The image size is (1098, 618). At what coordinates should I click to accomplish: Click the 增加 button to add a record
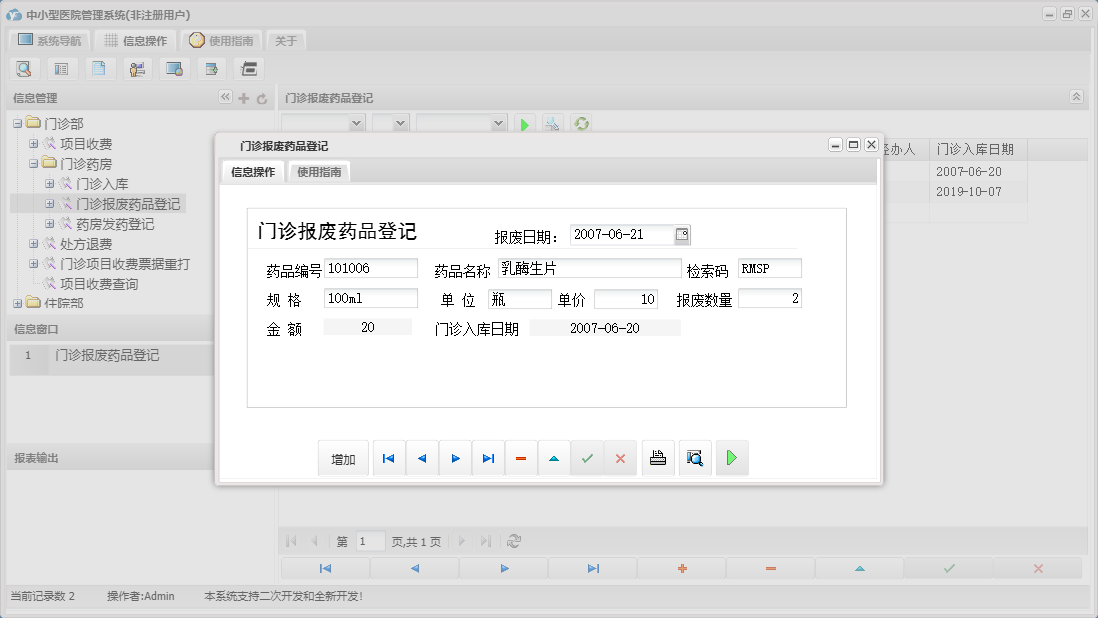point(342,457)
